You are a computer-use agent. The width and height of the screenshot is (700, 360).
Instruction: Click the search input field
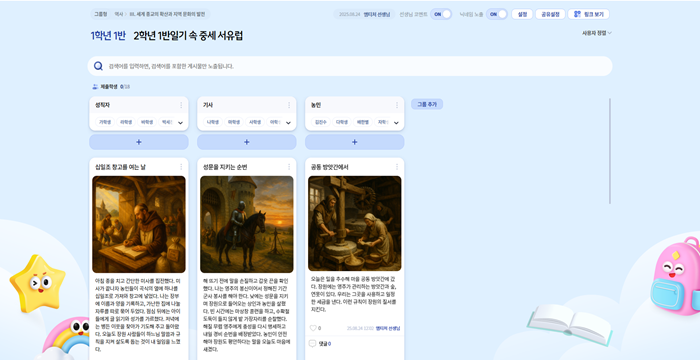[x=350, y=66]
